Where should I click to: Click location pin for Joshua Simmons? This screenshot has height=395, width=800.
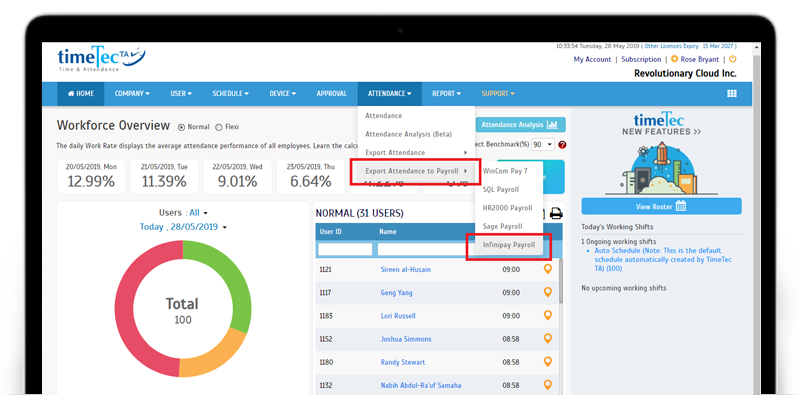547,339
